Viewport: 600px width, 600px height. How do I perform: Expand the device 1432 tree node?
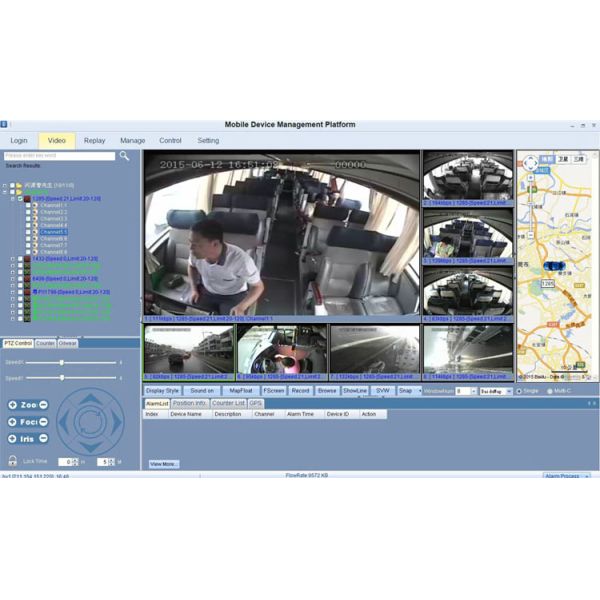click(x=11, y=258)
